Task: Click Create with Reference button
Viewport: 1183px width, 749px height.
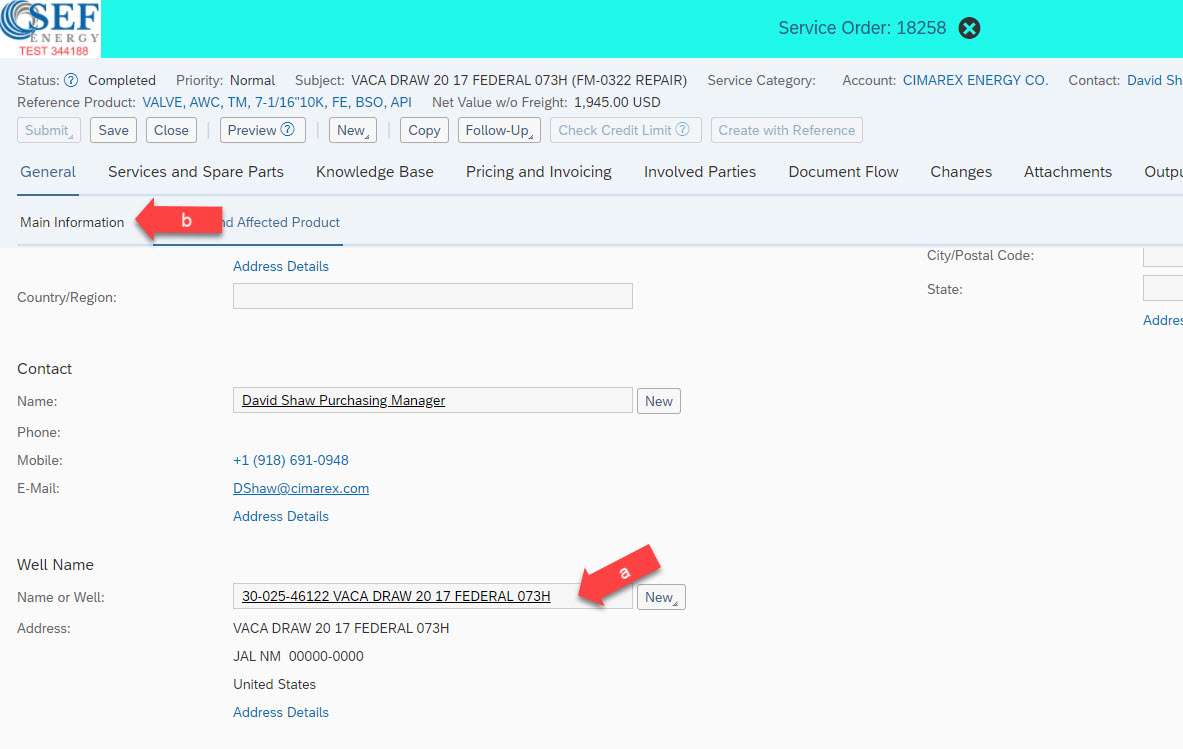Action: (786, 130)
